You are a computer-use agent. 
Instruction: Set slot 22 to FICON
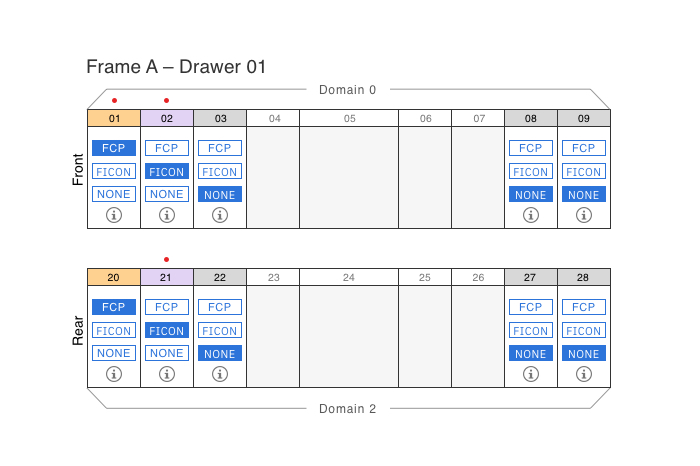coord(220,331)
